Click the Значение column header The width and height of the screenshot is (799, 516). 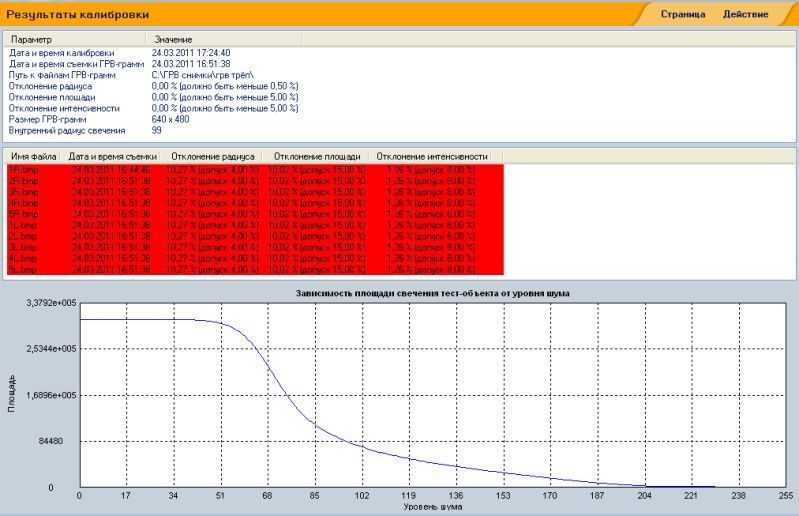point(224,39)
